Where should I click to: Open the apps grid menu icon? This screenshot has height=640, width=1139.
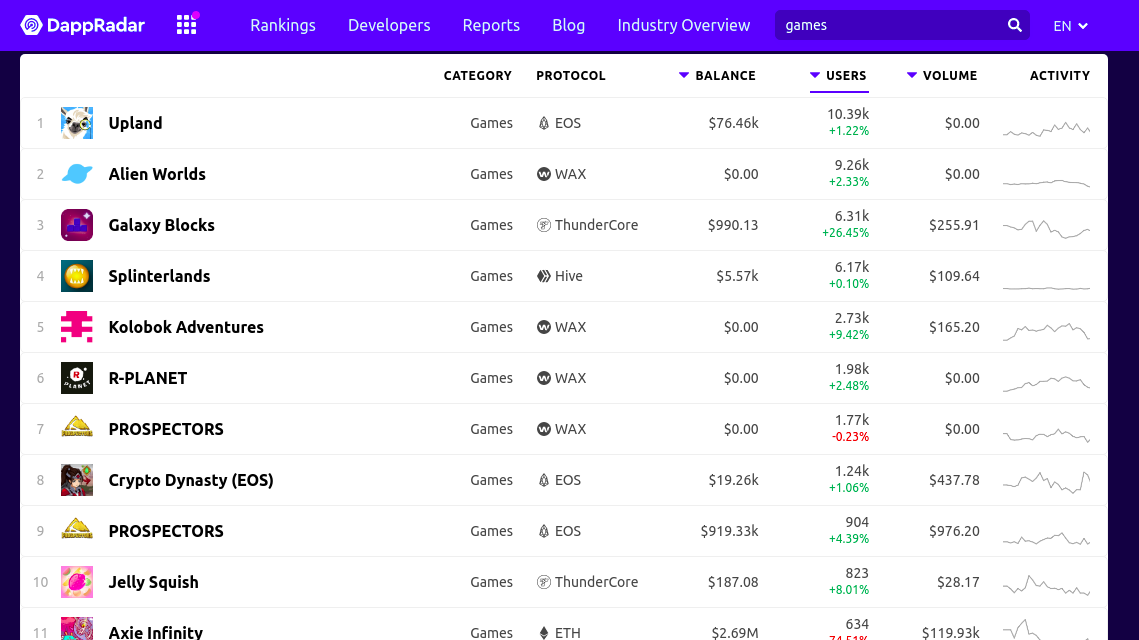(187, 25)
